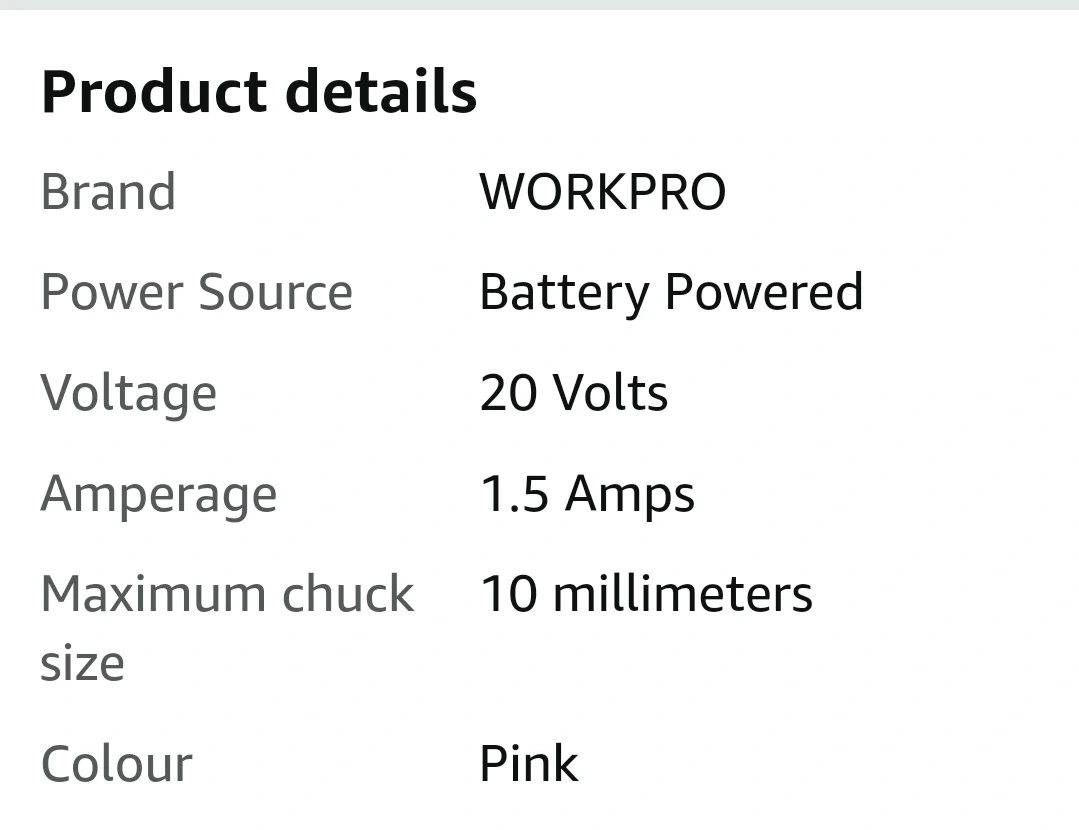Click the word size under Maximum chuck

83,665
